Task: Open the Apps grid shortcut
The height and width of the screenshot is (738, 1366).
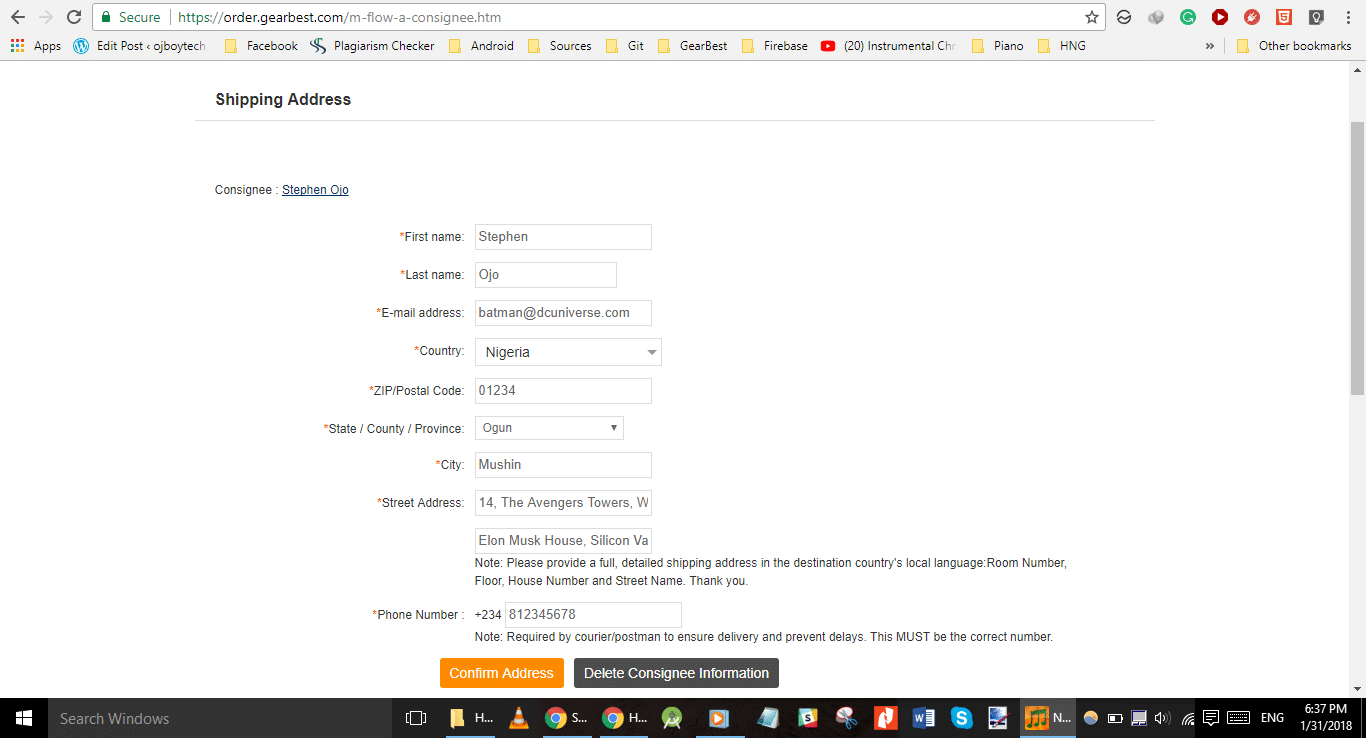Action: pos(35,46)
